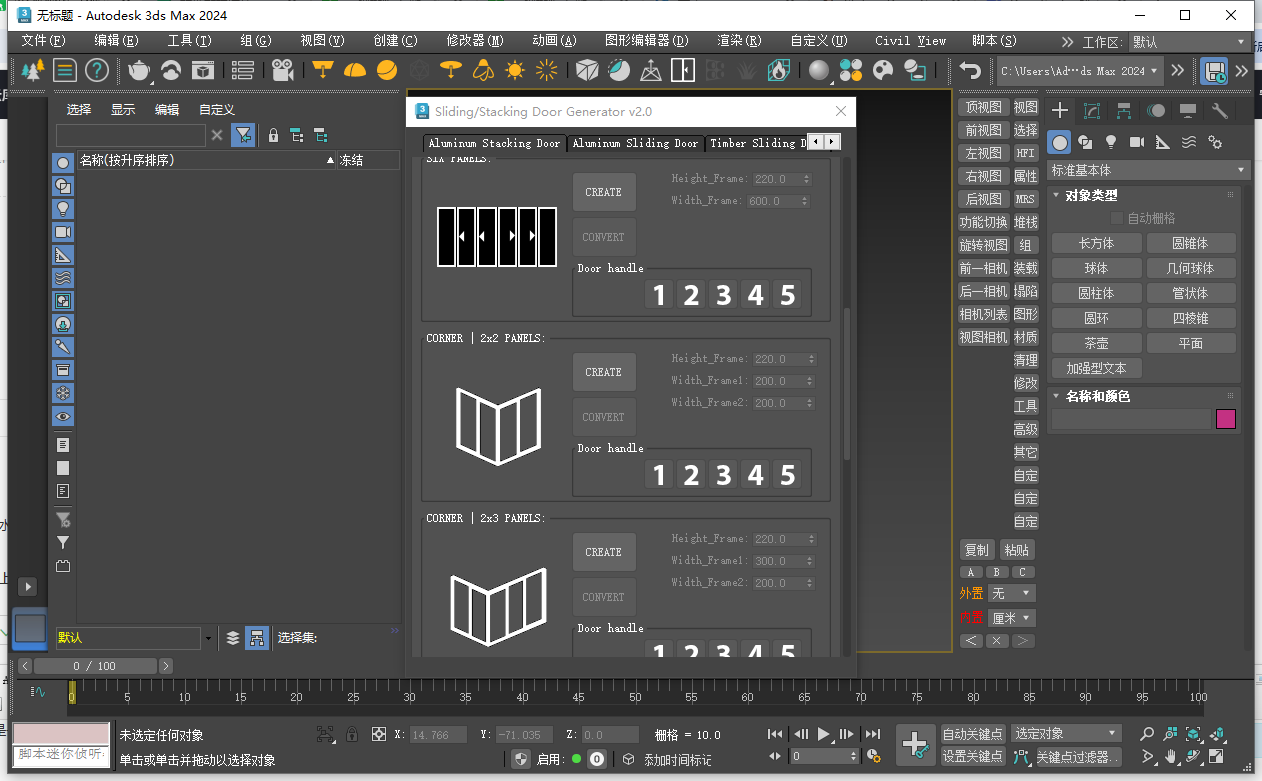Open the 选定对象 key filter dropdown
Screen dimensions: 1262x781
[x=1066, y=734]
